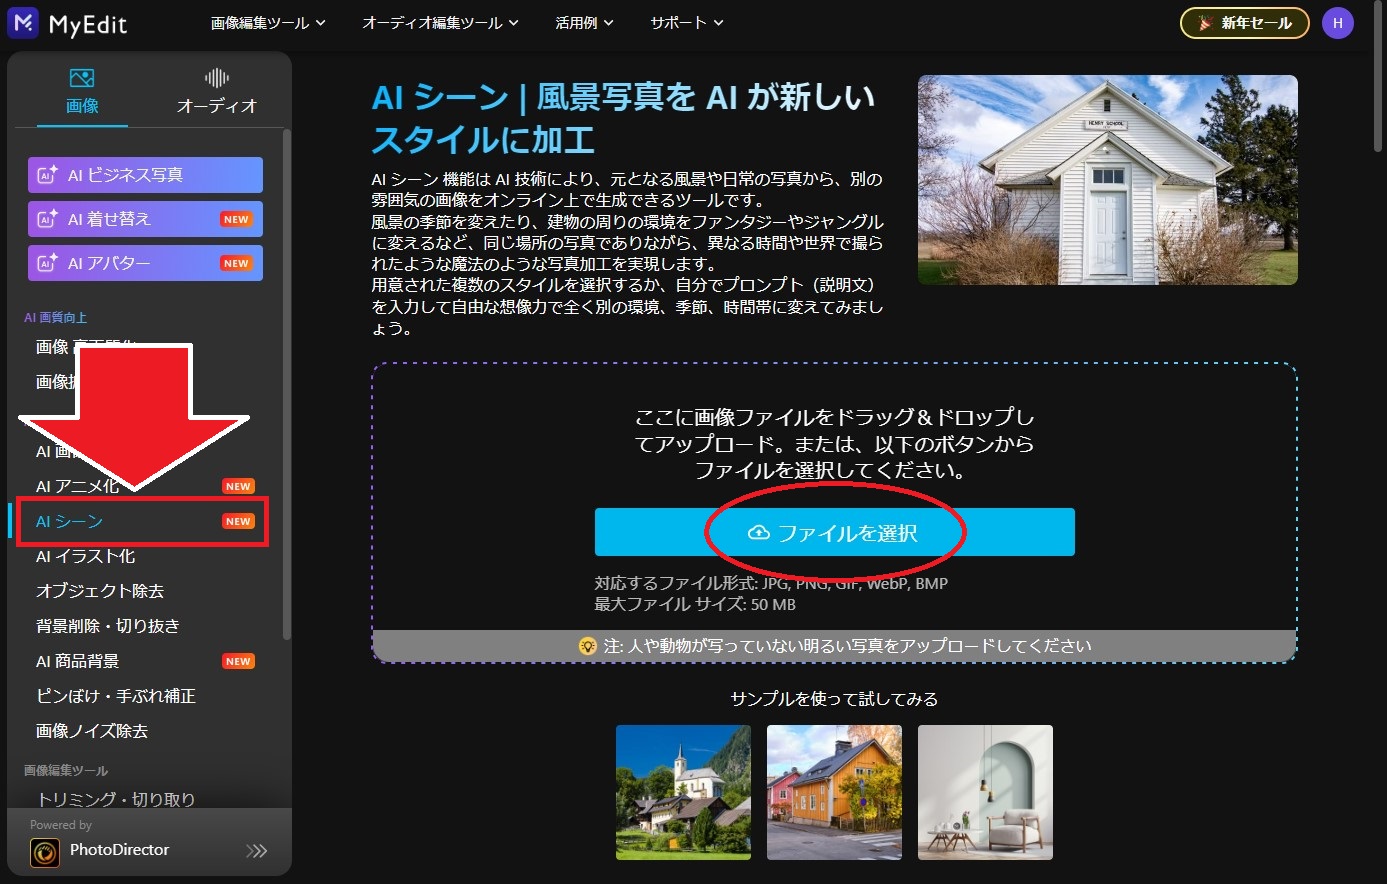Expand the オーディオ編集ツール menu

tap(440, 23)
